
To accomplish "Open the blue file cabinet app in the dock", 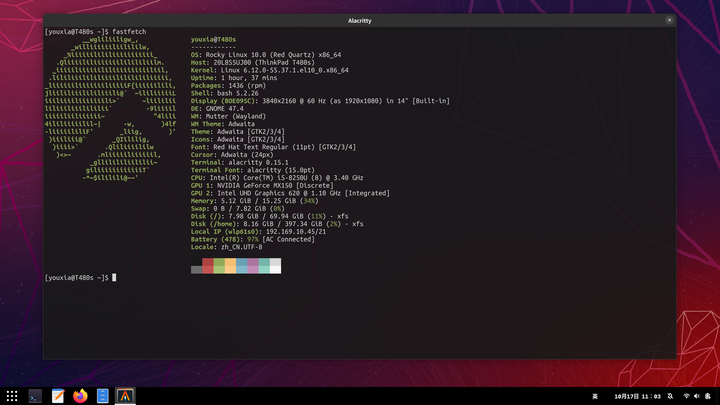I will click(x=102, y=396).
